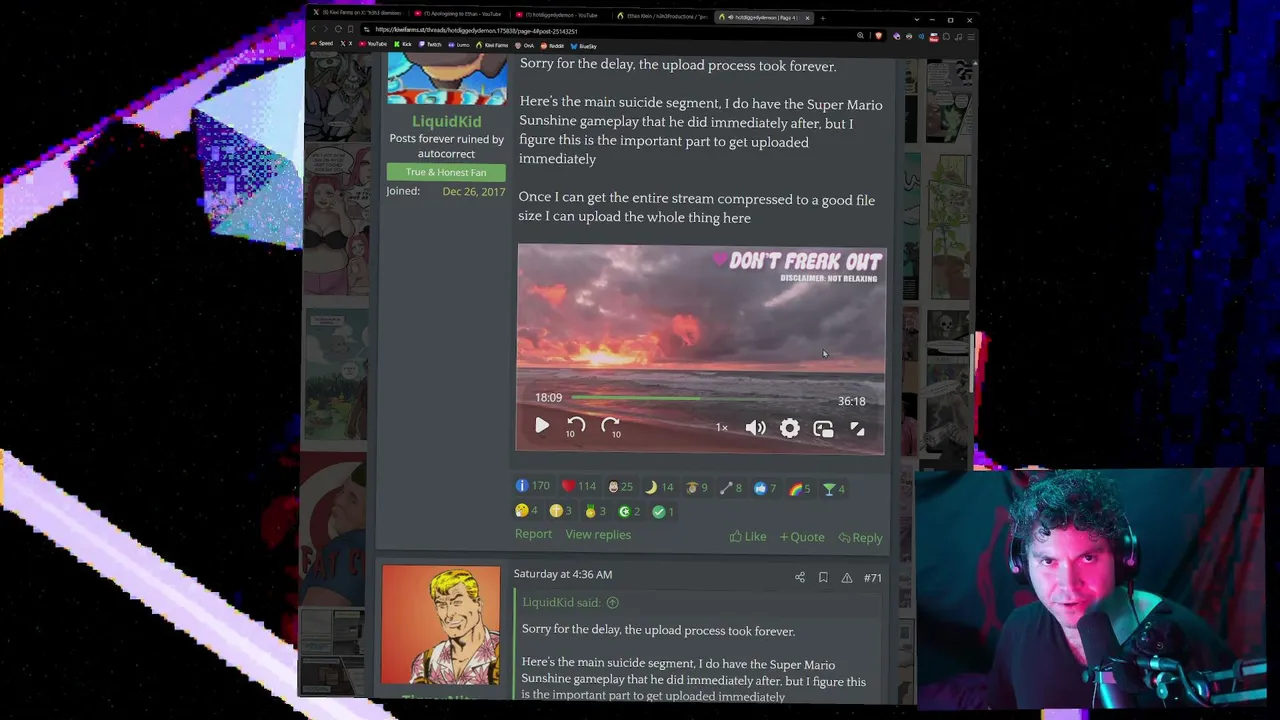This screenshot has width=1280, height=720.
Task: Open the Reddit bookmark
Action: pyautogui.click(x=552, y=46)
